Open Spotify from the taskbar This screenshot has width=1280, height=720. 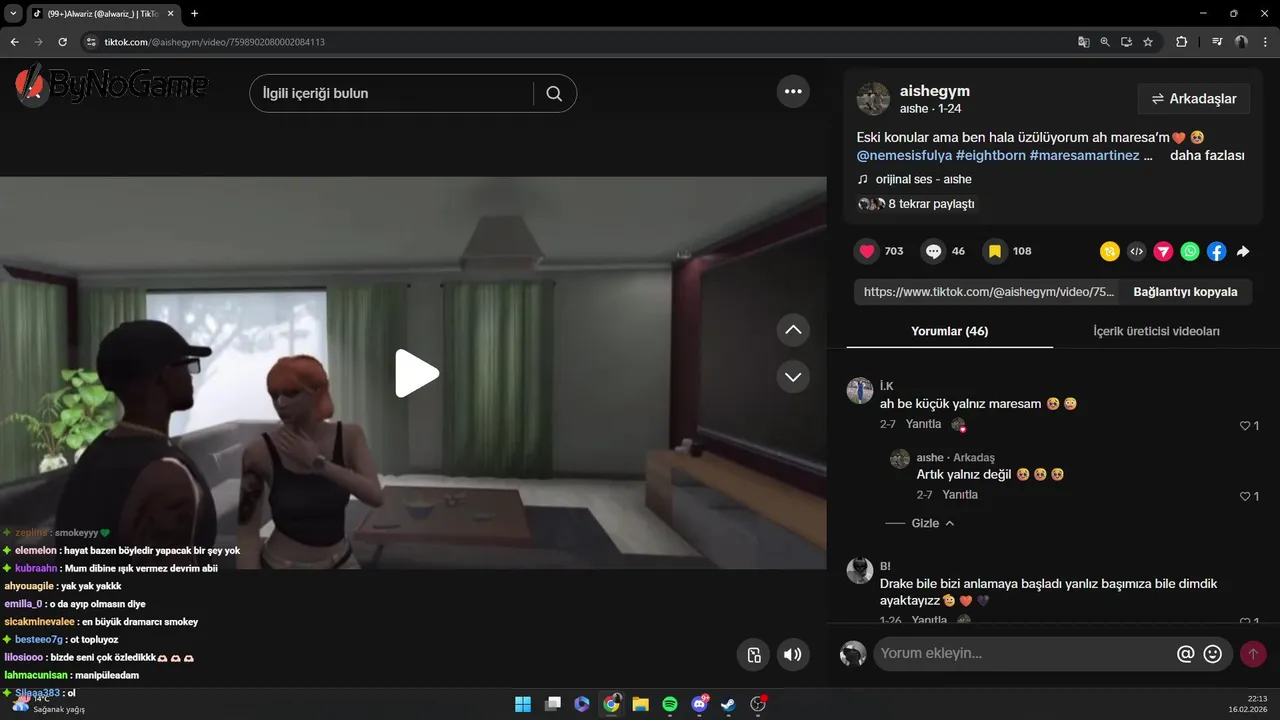[670, 704]
